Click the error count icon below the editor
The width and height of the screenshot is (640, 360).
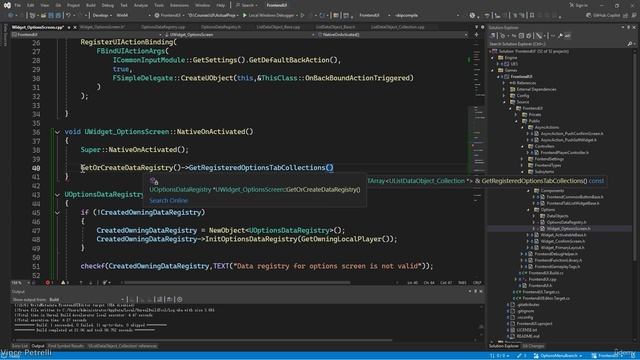pyautogui.click(x=49, y=282)
